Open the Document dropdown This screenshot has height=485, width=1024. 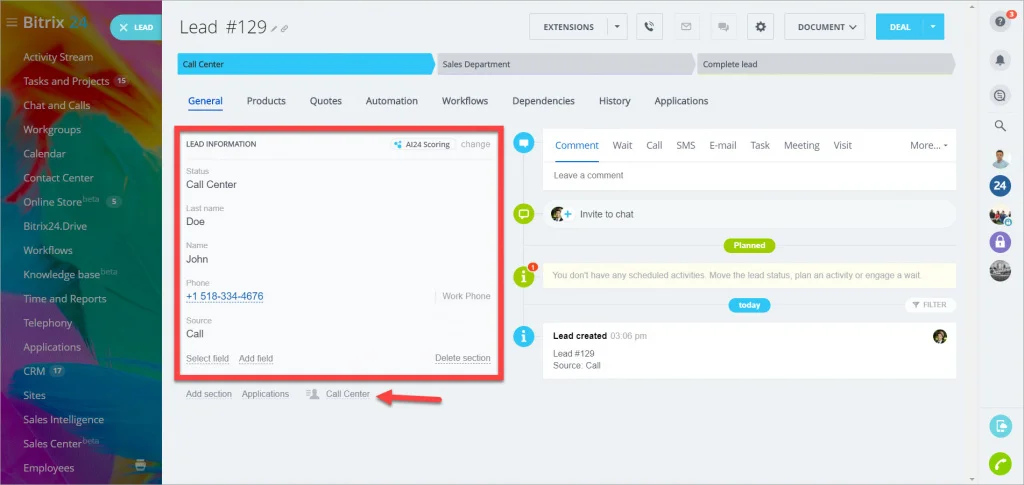click(x=825, y=27)
